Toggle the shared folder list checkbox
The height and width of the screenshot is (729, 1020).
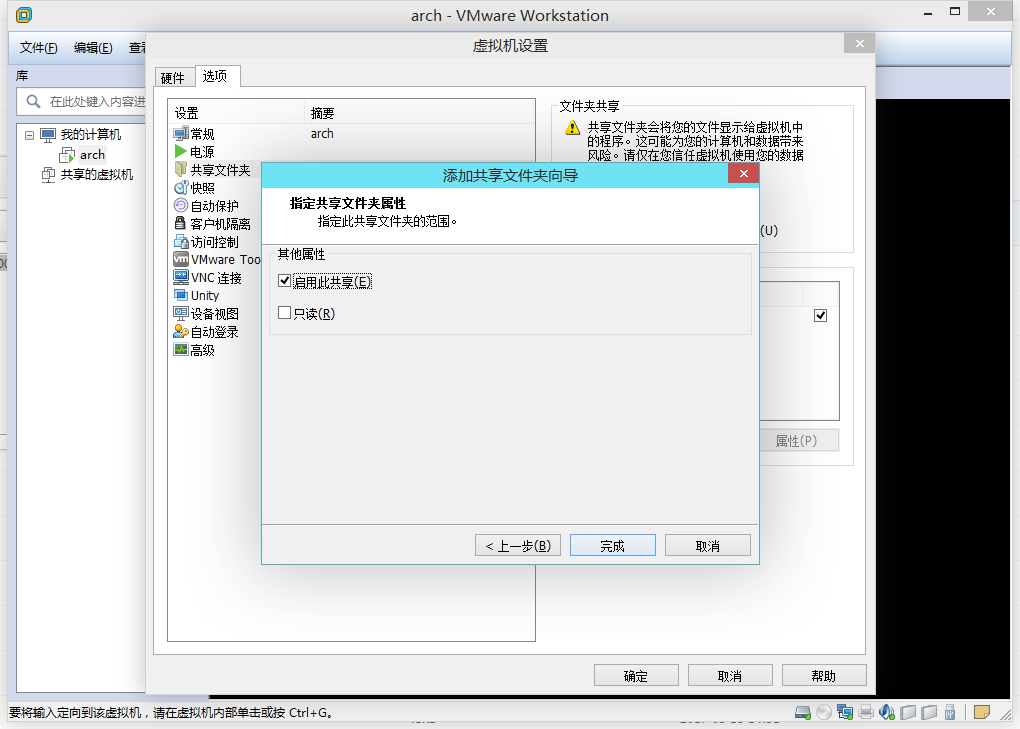(821, 315)
